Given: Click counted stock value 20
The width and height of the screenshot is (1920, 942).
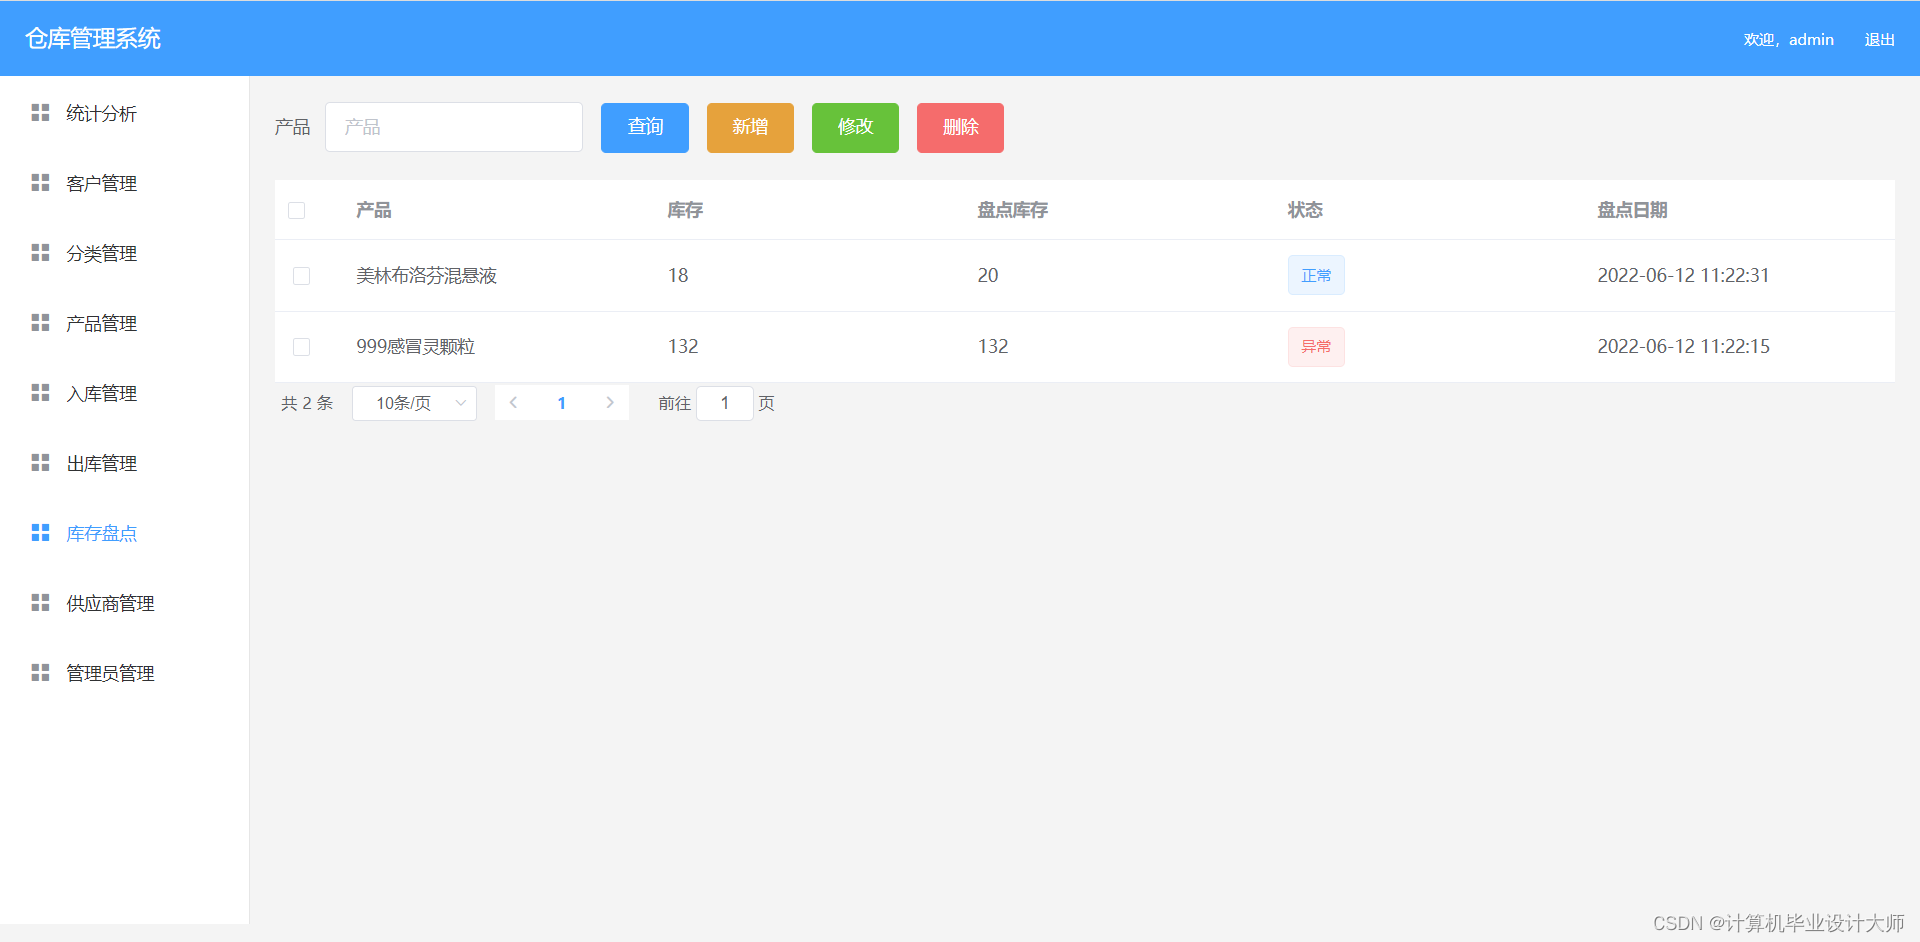Looking at the screenshot, I should point(988,276).
